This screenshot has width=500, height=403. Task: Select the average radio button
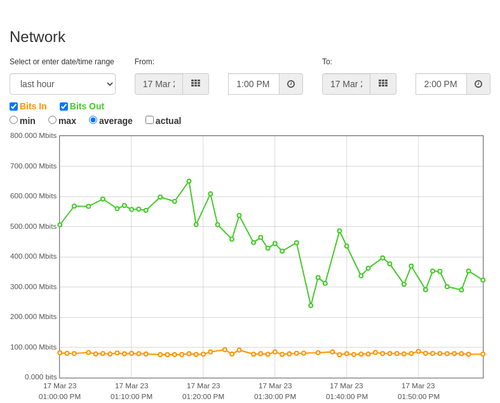point(93,120)
